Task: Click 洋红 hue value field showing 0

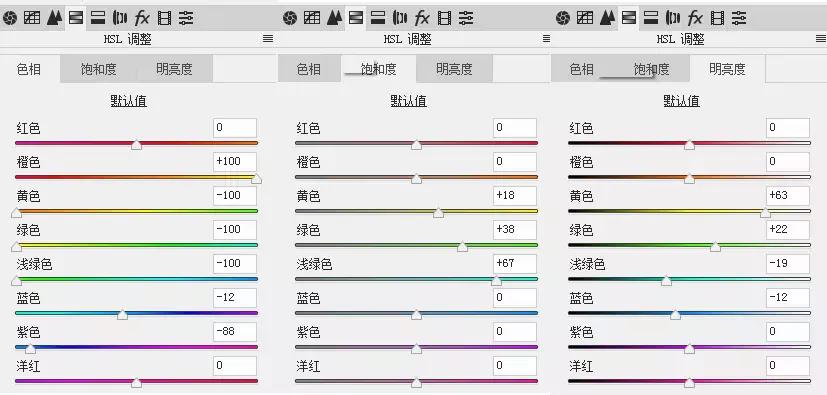Action: coord(235,366)
